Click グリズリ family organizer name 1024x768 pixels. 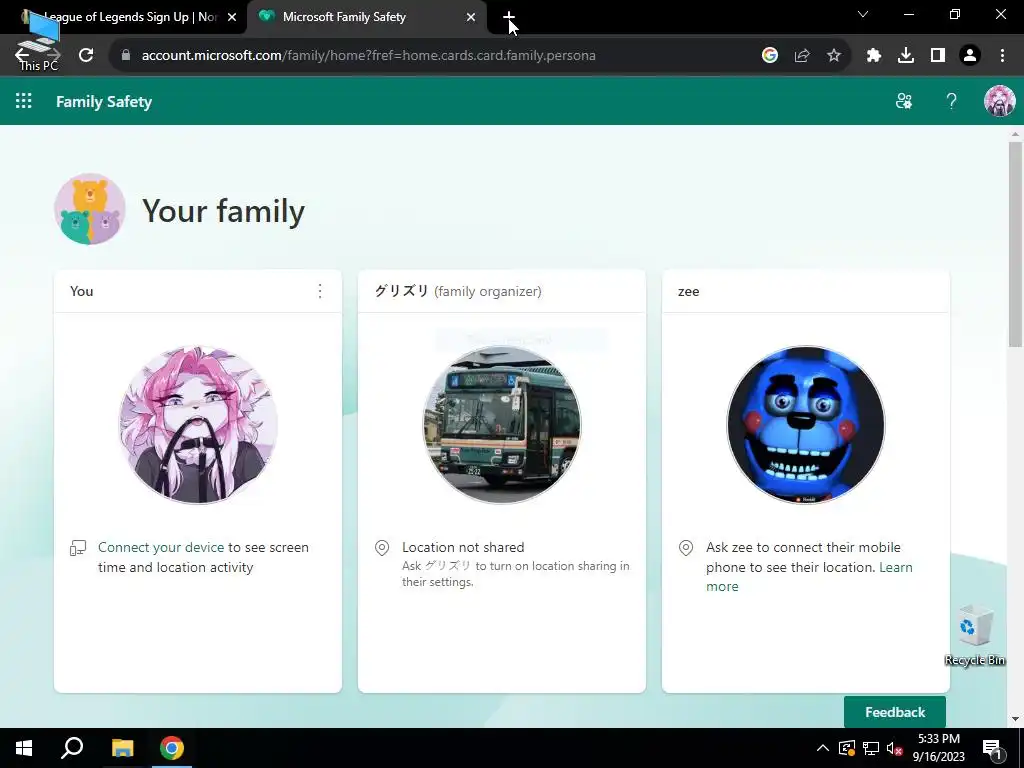458,291
